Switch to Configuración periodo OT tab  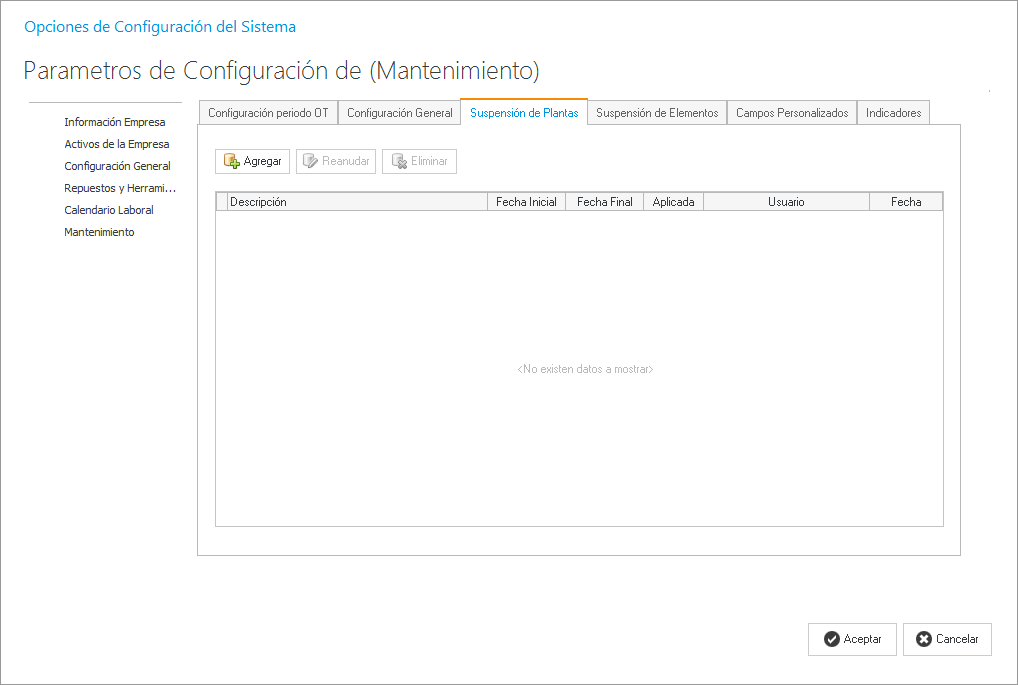[268, 113]
